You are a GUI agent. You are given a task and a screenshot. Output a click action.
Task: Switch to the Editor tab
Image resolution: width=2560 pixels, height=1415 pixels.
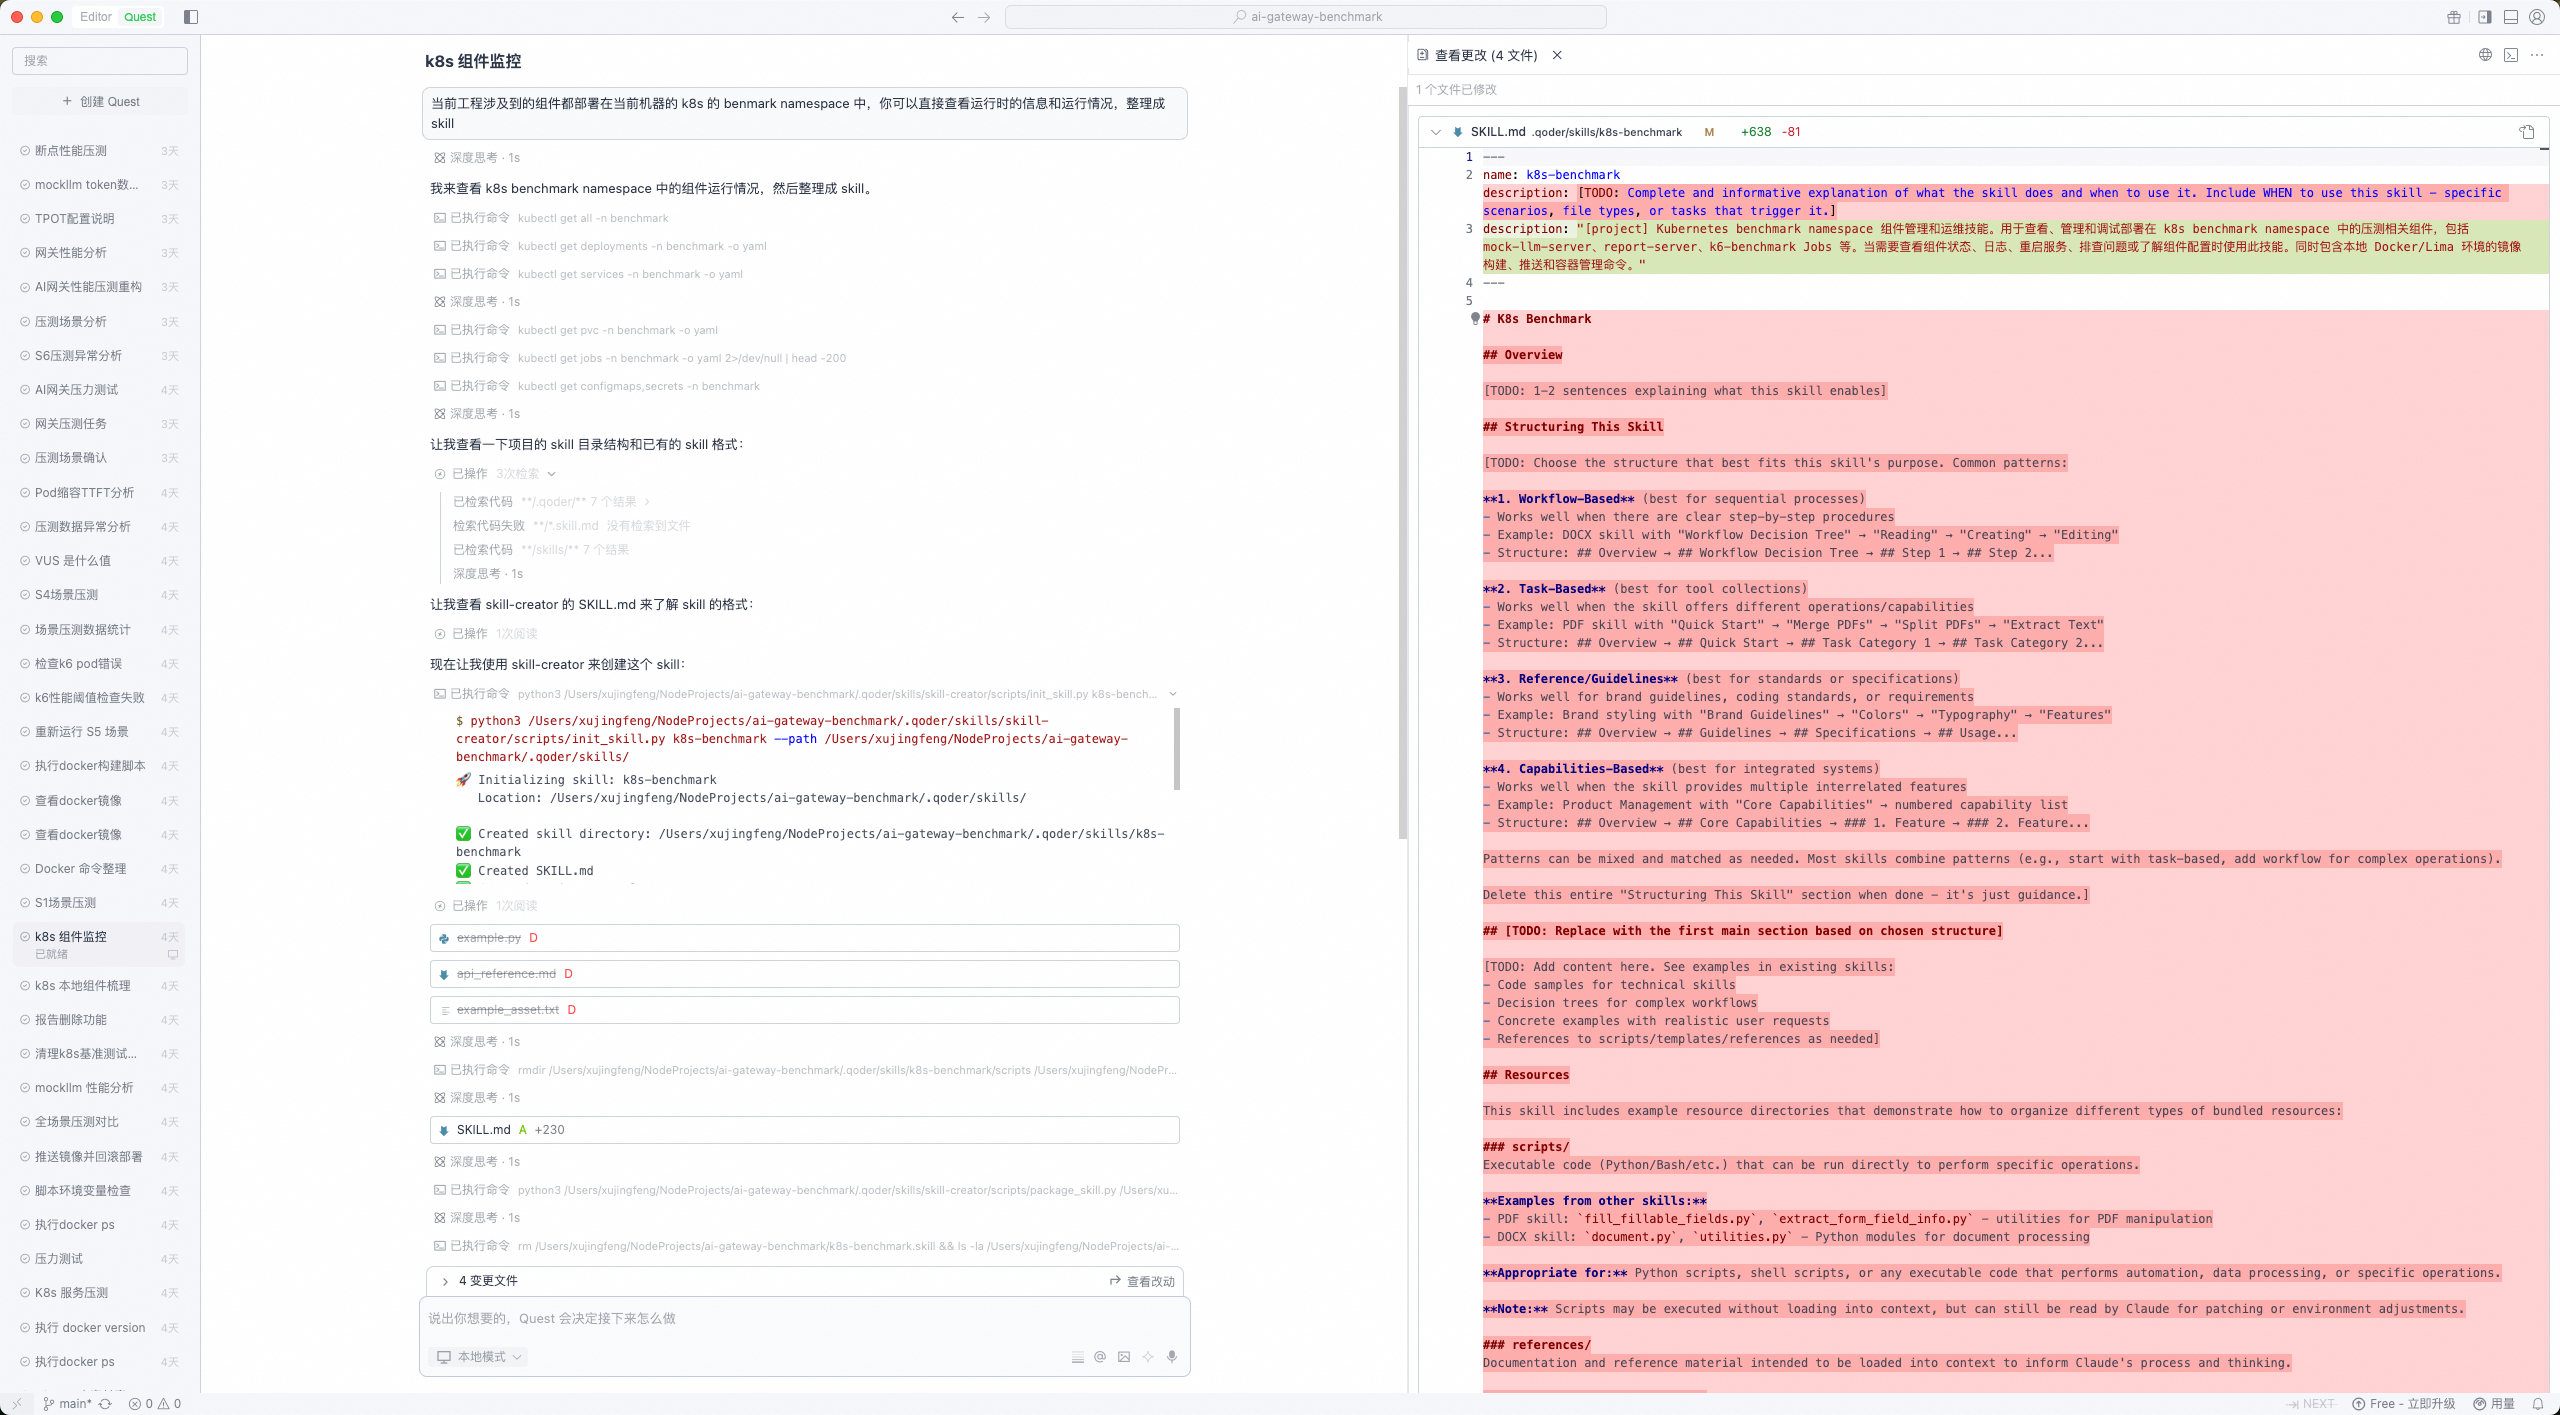click(96, 17)
